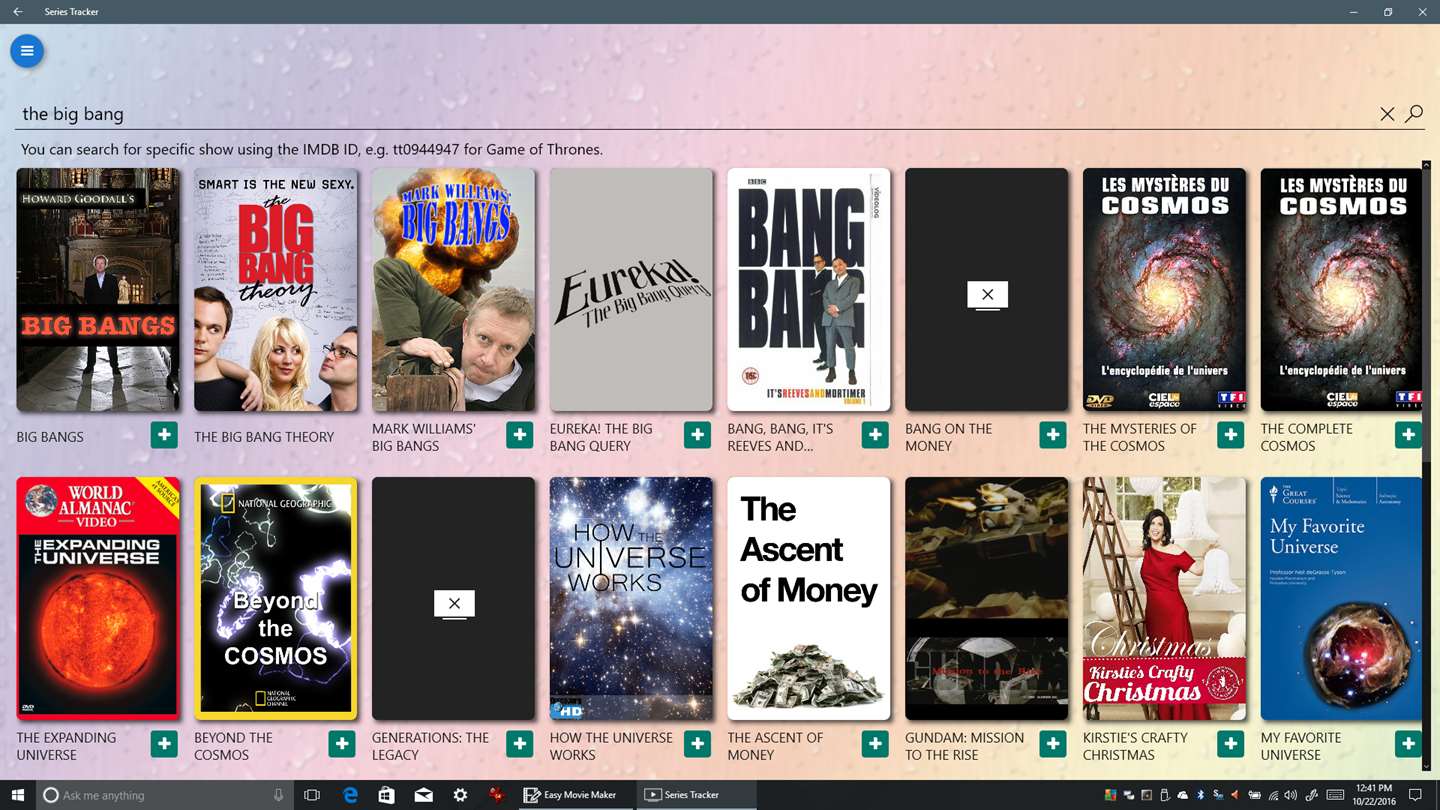Select the Eureka! The Big Bang Query poster
Viewport: 1440px width, 810px height.
click(x=631, y=290)
